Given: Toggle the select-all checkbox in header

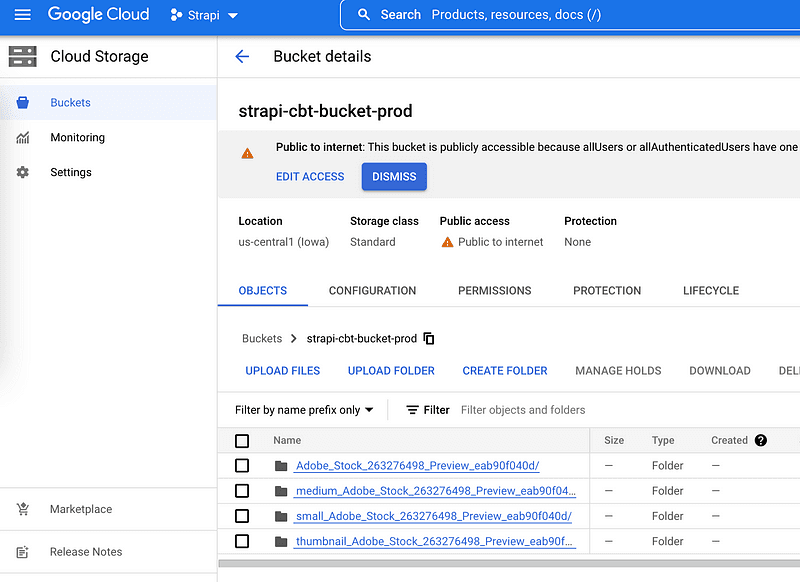Looking at the screenshot, I should (x=242, y=441).
